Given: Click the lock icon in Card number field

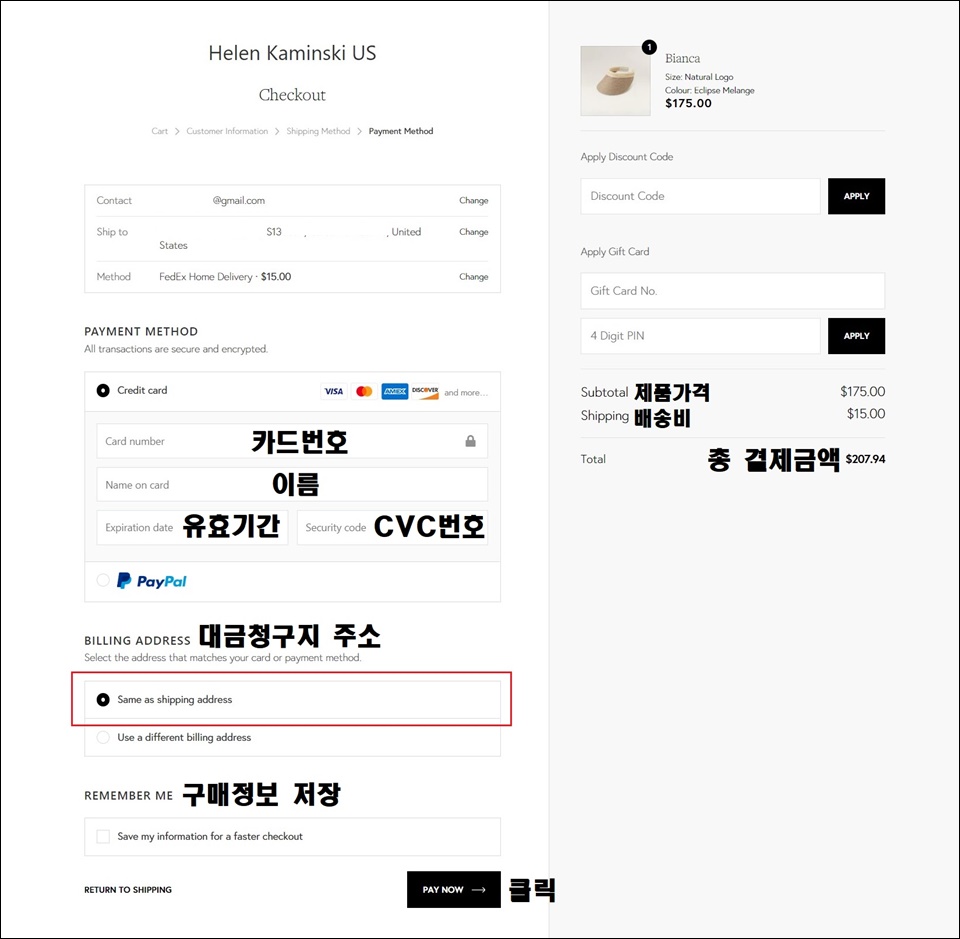Looking at the screenshot, I should 470,441.
